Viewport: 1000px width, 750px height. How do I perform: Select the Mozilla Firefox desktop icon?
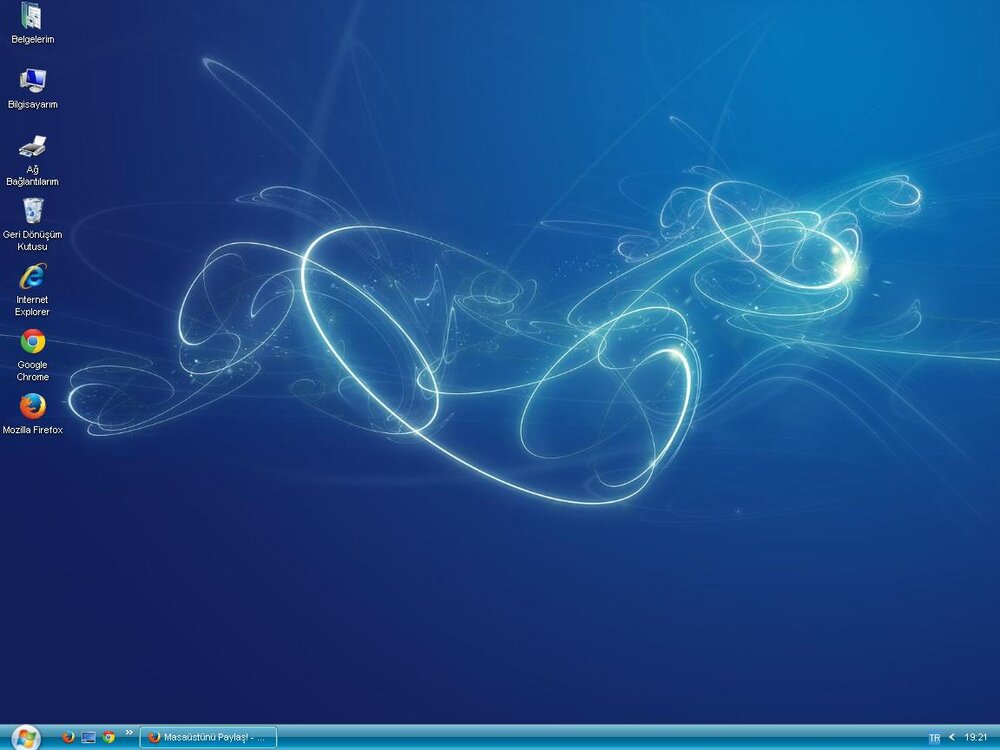pyautogui.click(x=32, y=406)
